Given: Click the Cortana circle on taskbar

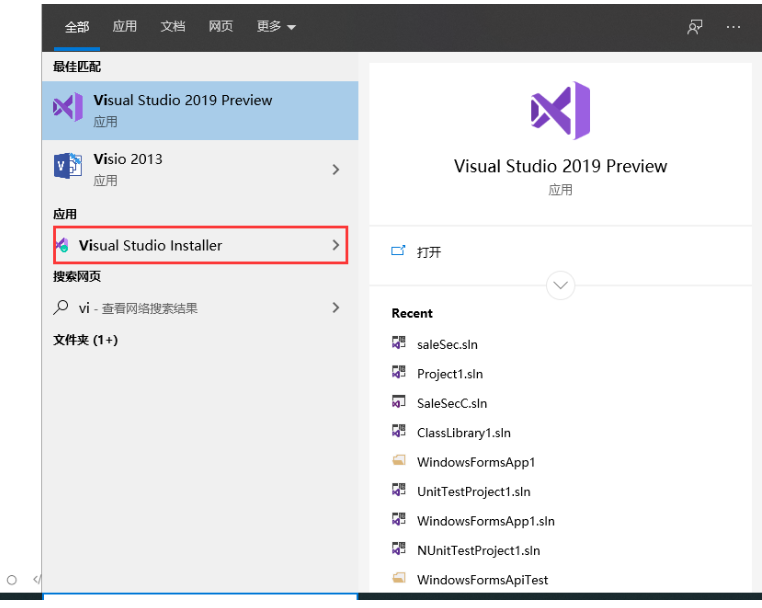Looking at the screenshot, I should click(x=12, y=580).
